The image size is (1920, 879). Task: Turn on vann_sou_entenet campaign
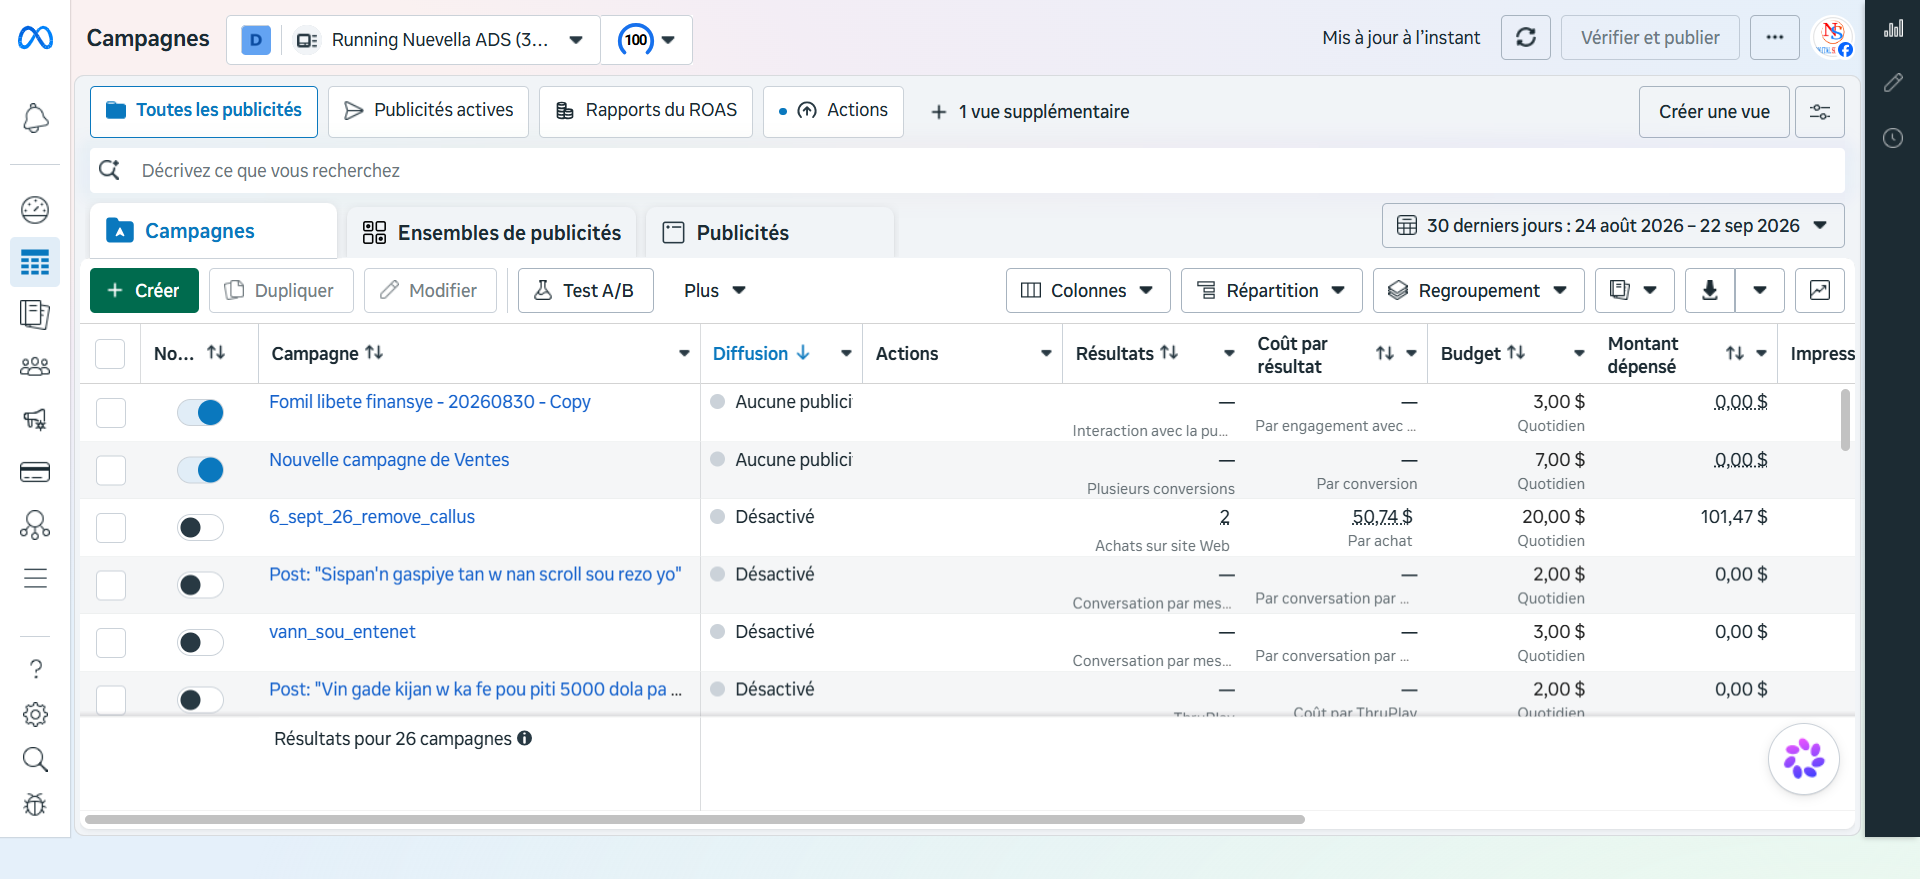tap(200, 642)
